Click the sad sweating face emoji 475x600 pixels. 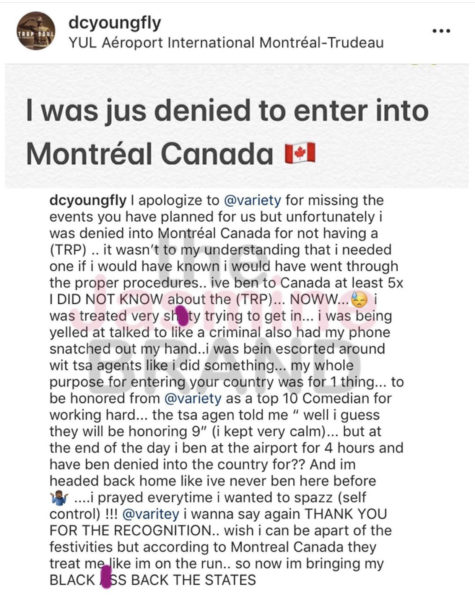[x=359, y=300]
